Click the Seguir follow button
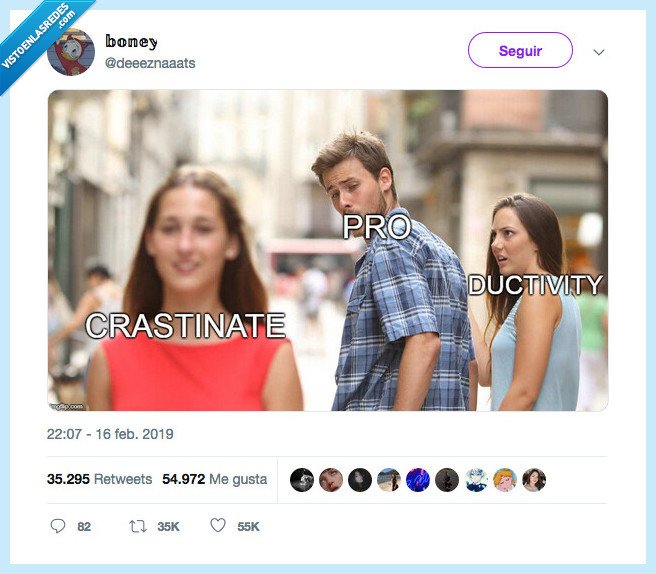This screenshot has width=656, height=574. [x=520, y=50]
